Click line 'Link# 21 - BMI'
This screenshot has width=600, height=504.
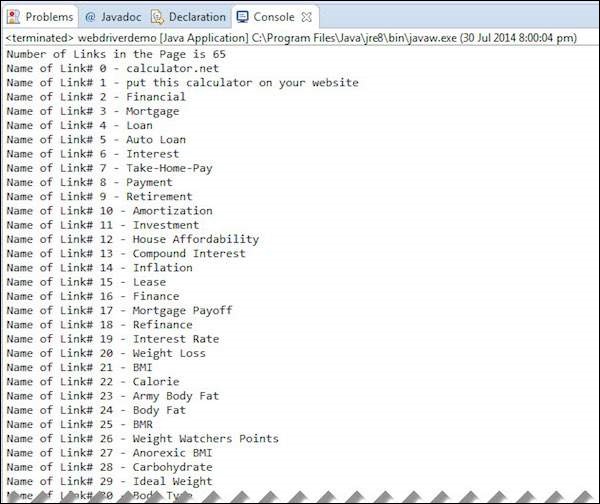pyautogui.click(x=80, y=368)
